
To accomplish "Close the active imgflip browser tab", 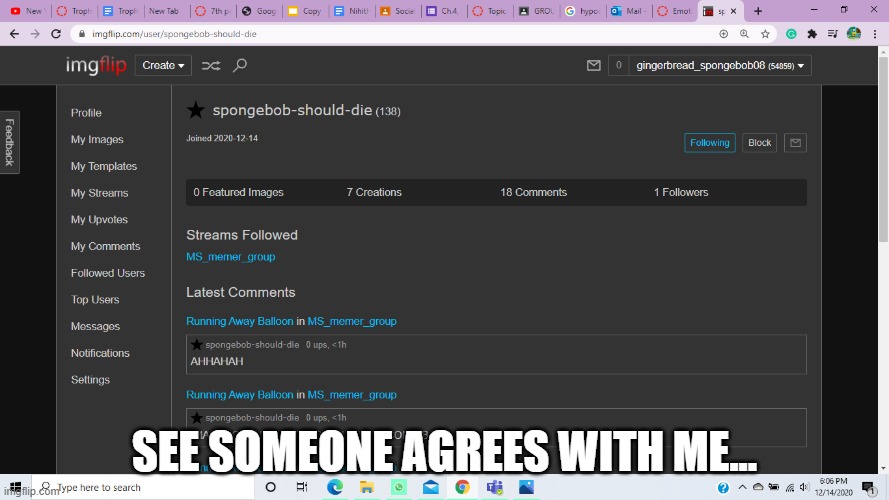I will (734, 11).
